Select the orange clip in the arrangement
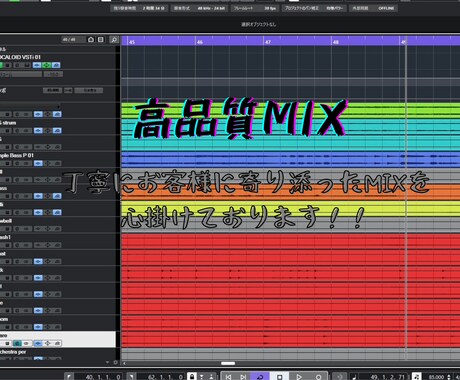Screen dimensions: 460x380 click(290, 192)
